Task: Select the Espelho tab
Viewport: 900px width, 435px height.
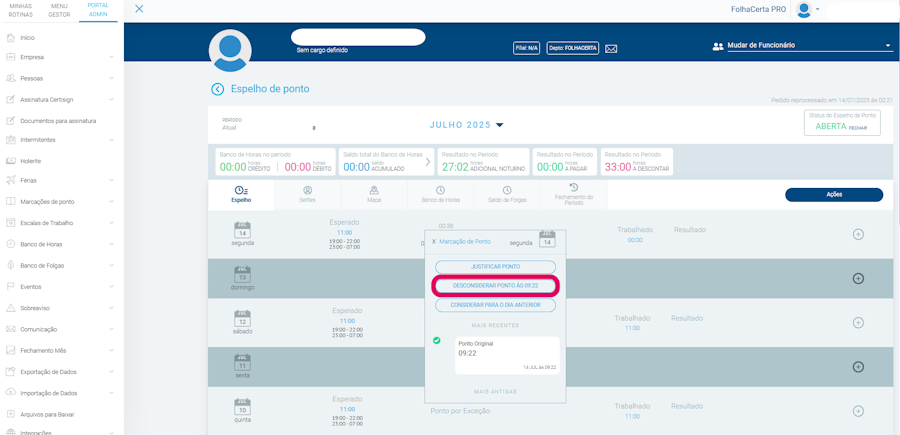Action: pyautogui.click(x=241, y=195)
